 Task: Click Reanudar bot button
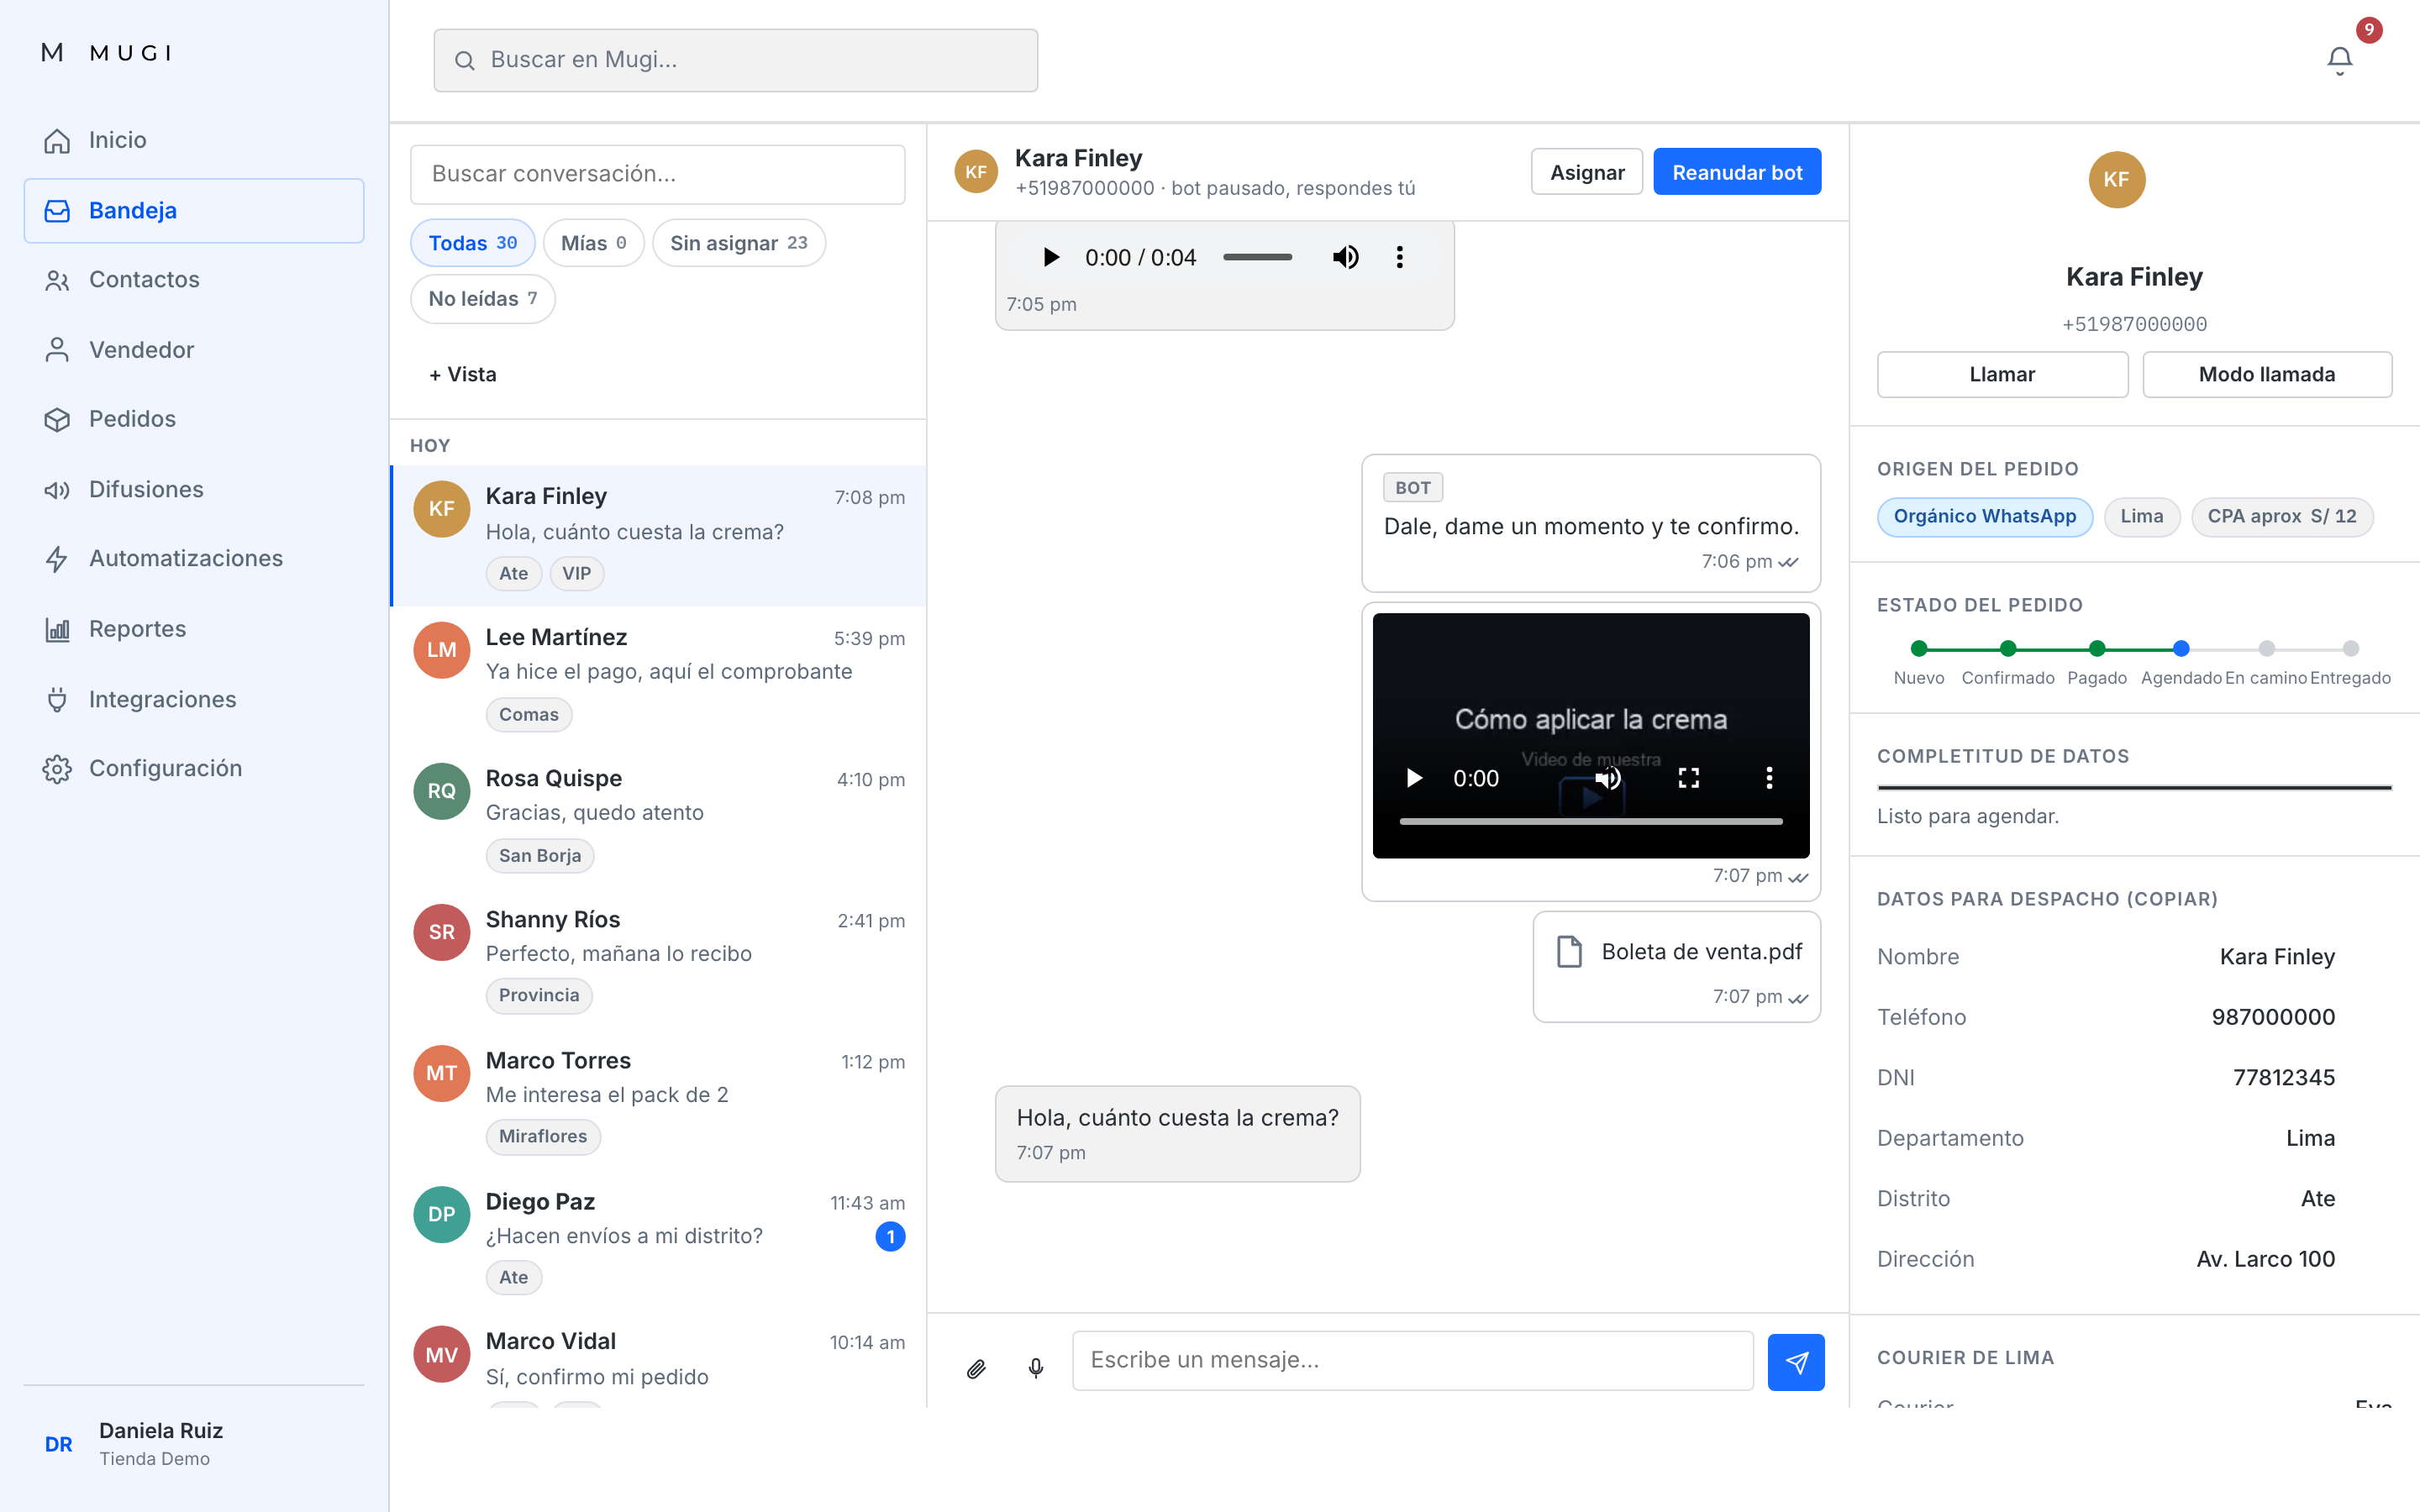pos(1737,172)
